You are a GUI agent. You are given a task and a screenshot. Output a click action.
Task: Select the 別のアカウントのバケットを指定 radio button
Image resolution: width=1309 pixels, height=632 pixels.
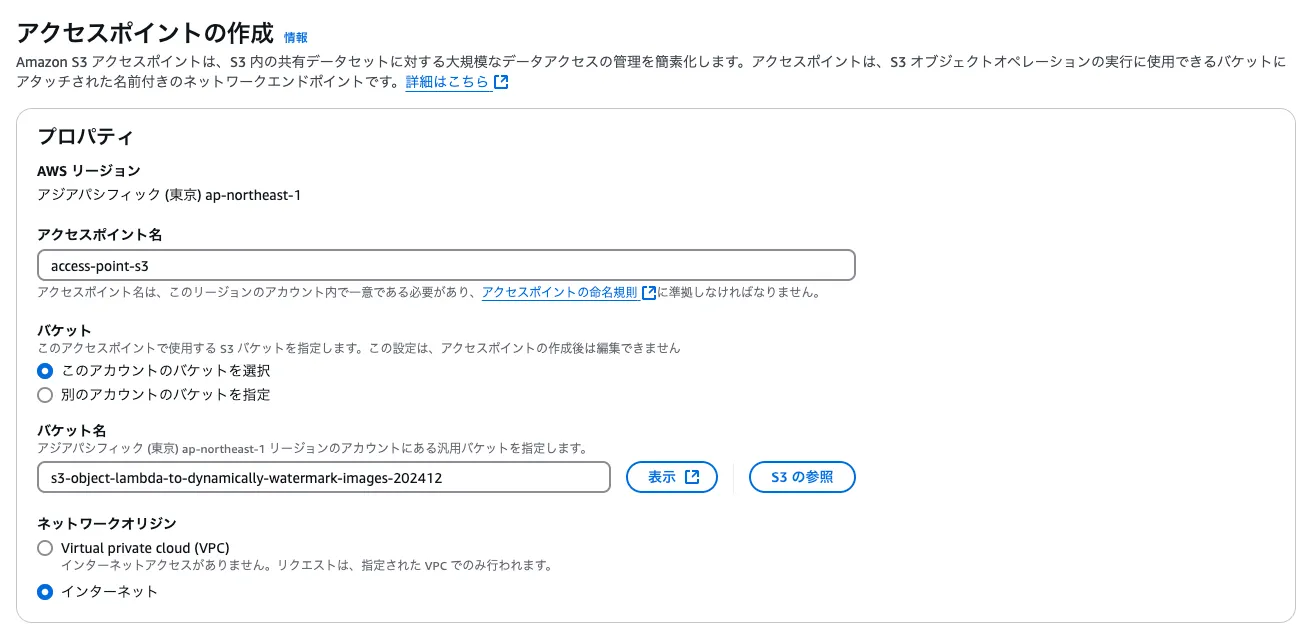45,395
